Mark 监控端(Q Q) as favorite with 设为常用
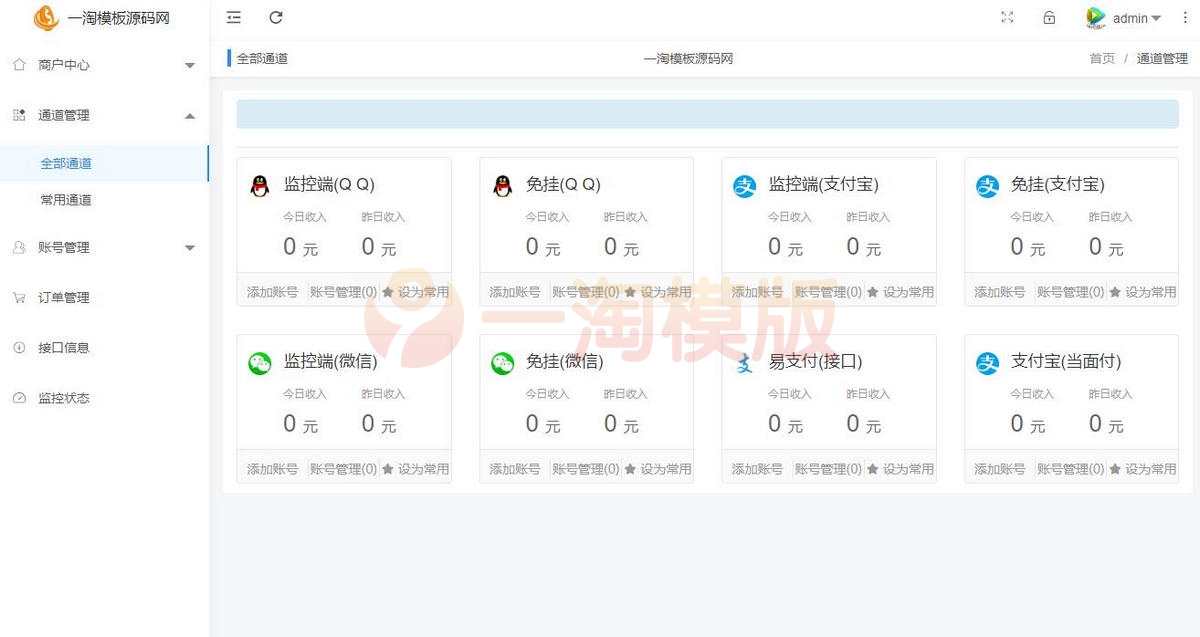The image size is (1200, 637). pyautogui.click(x=415, y=292)
